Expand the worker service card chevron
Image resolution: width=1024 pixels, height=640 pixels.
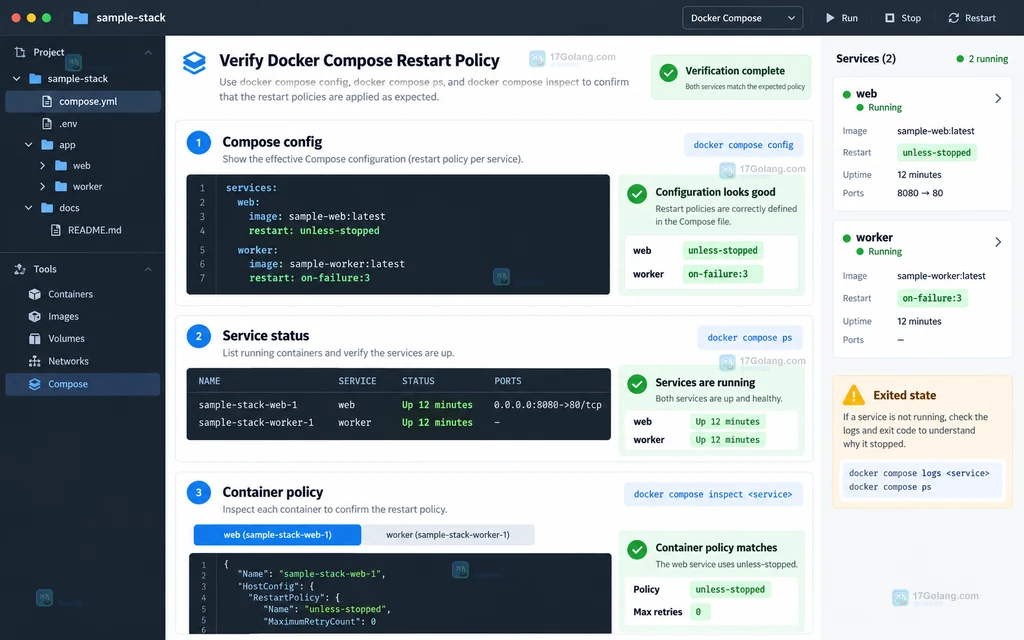(998, 242)
